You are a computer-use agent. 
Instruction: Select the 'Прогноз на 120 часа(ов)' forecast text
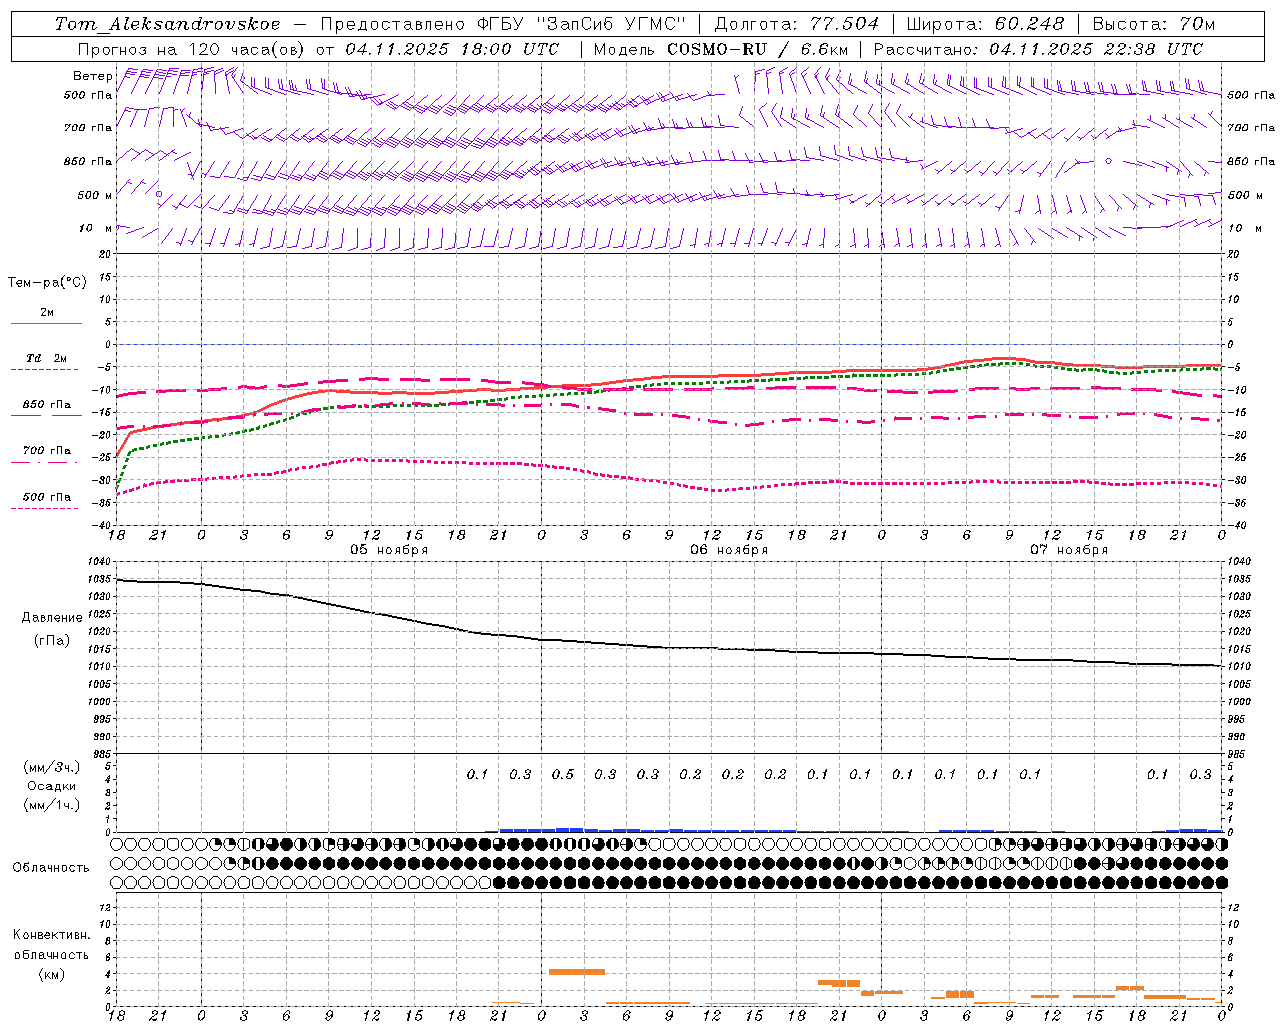pyautogui.click(x=192, y=48)
